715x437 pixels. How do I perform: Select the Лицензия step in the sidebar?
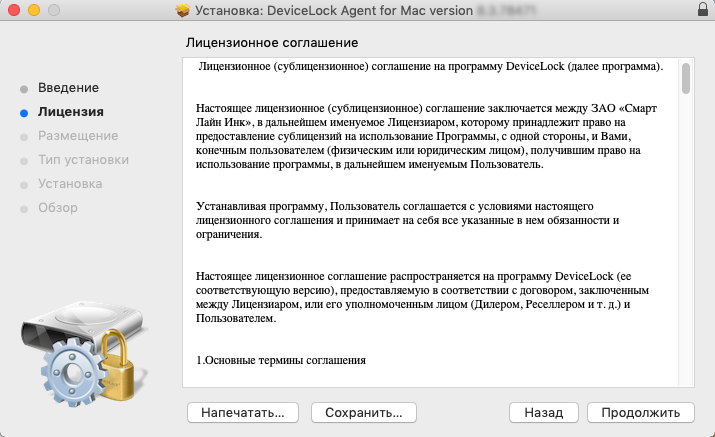pyautogui.click(x=70, y=112)
